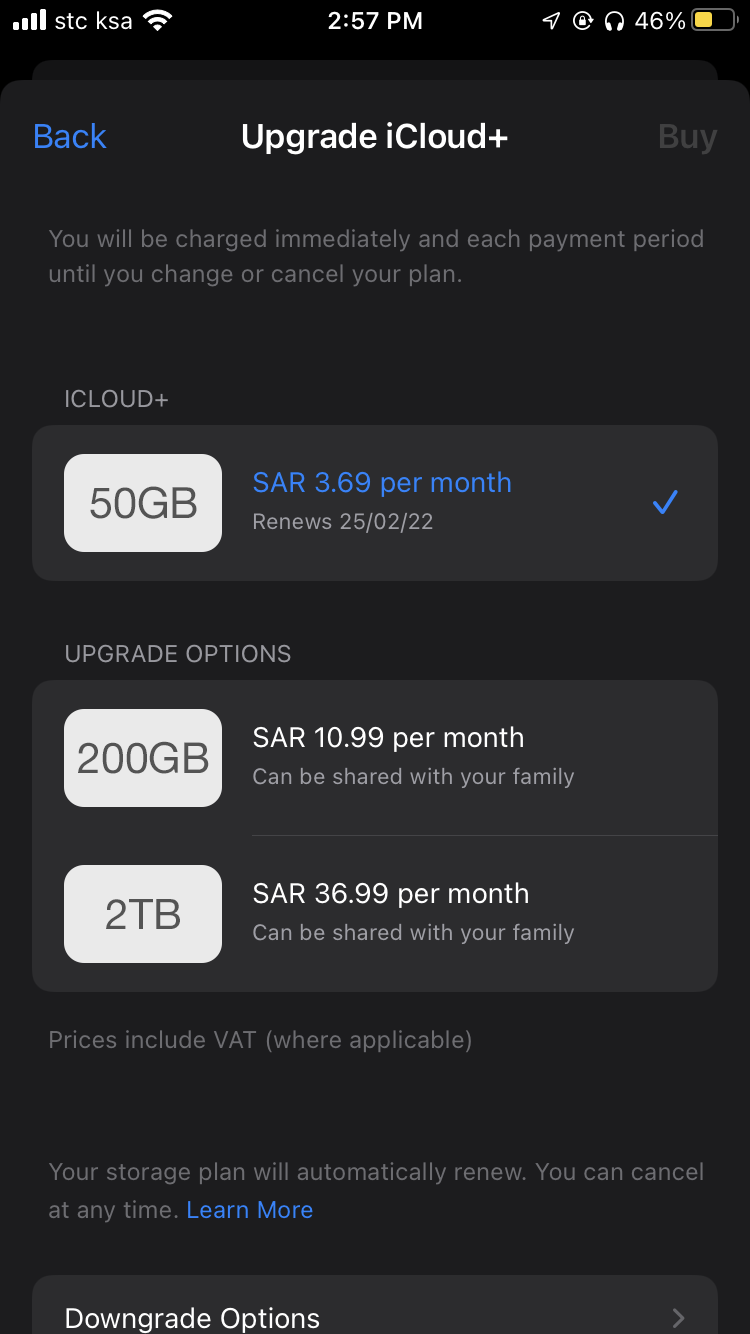Tap the location arrow status icon
Screen dimensions: 750x1334
coord(551,21)
